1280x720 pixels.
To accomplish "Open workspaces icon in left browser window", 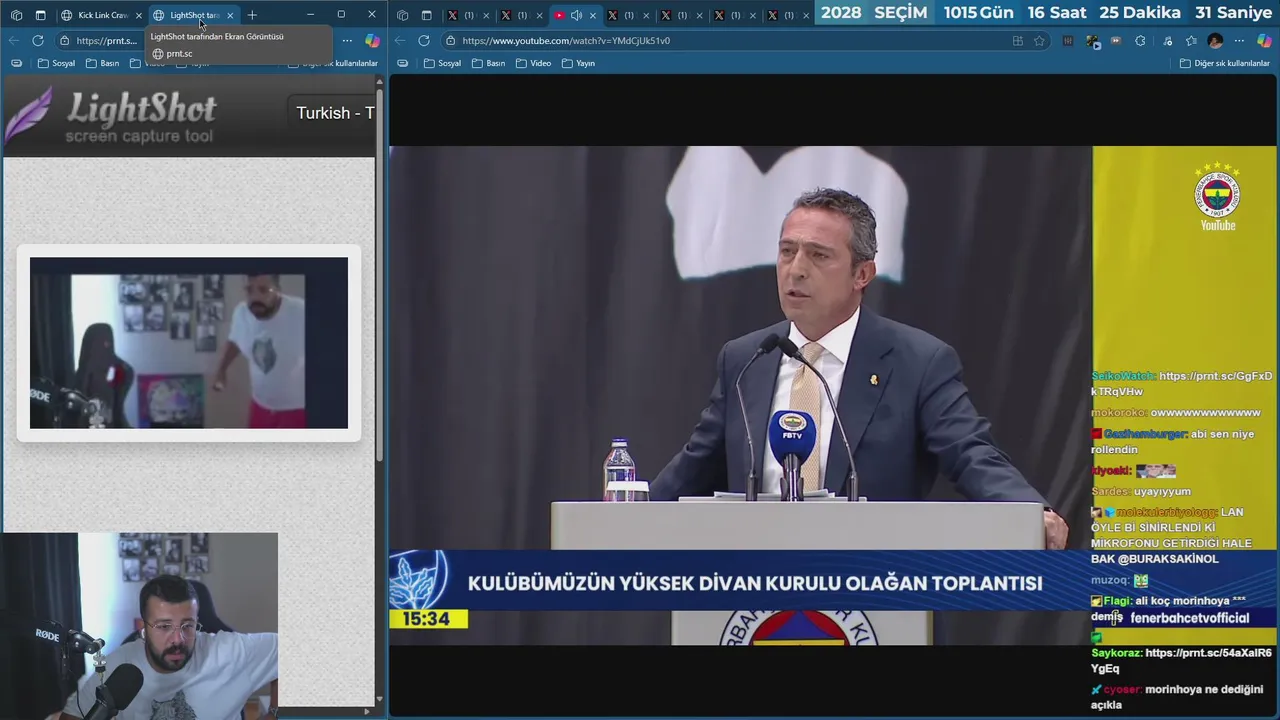I will pyautogui.click(x=16, y=15).
